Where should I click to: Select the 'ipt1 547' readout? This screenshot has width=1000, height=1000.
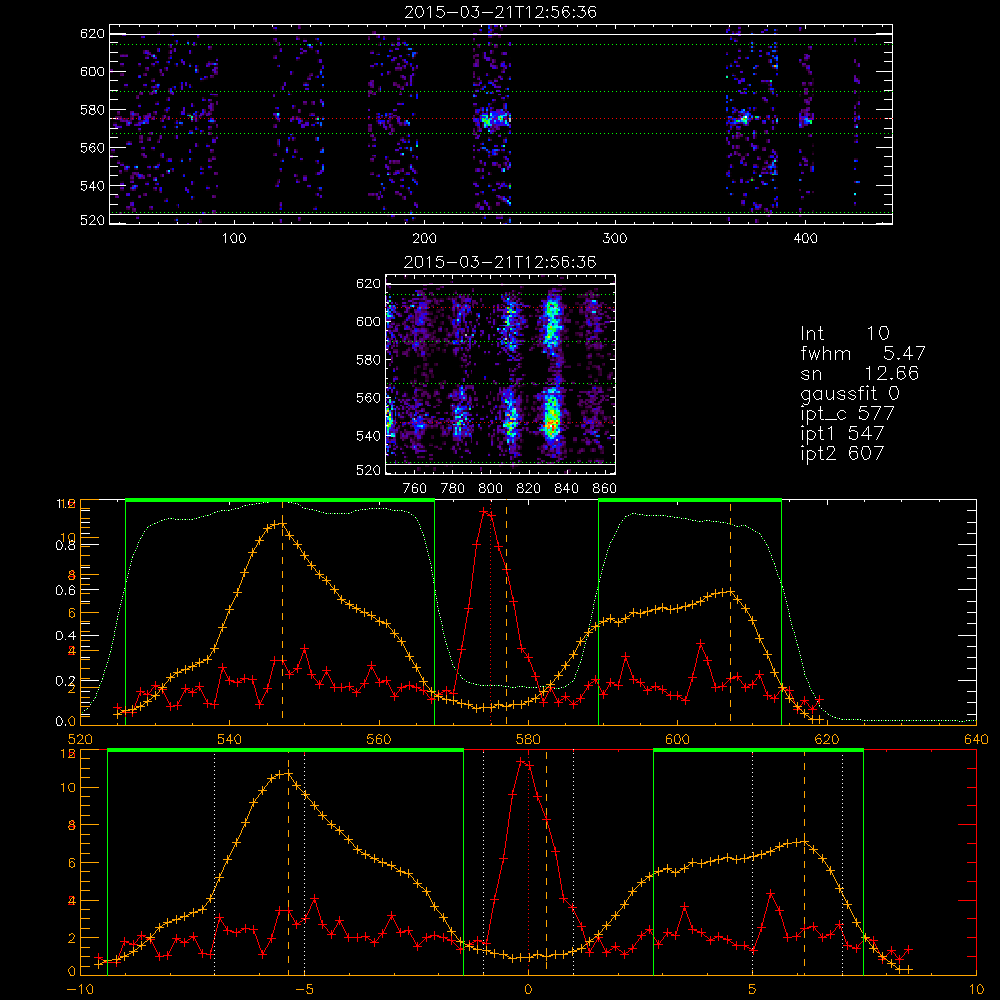pos(842,434)
